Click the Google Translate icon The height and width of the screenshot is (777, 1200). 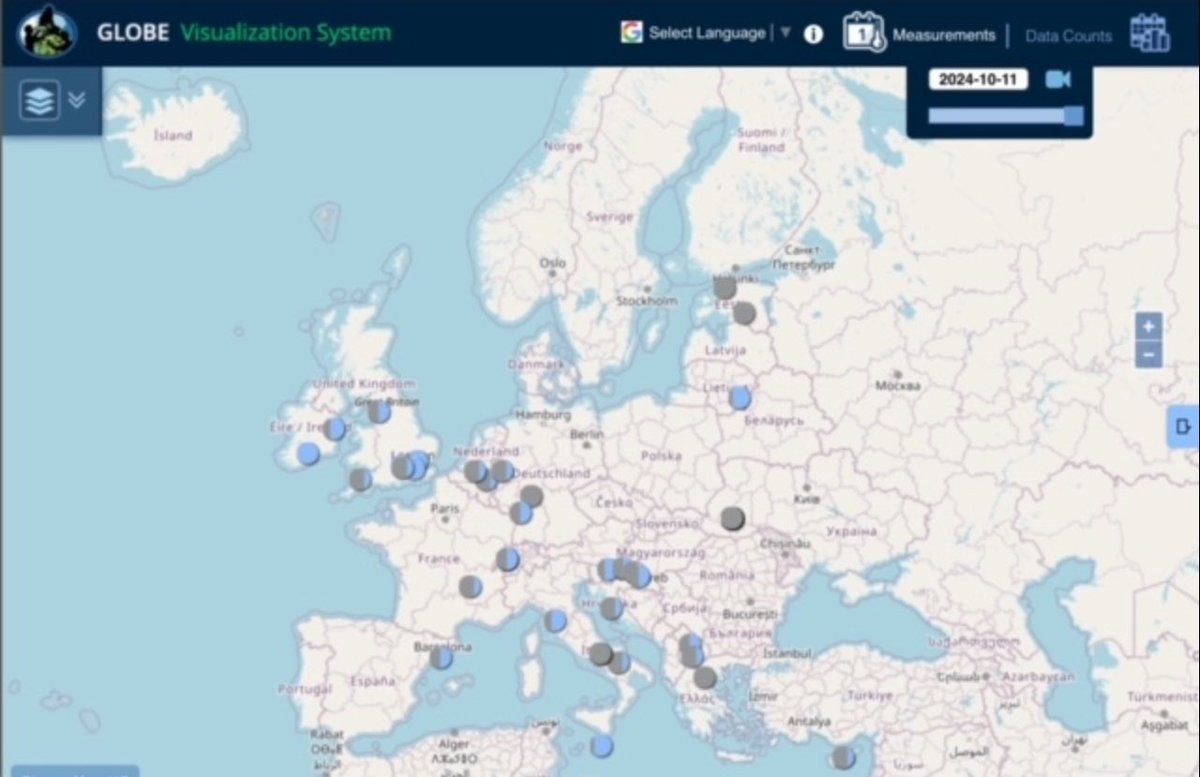click(631, 33)
